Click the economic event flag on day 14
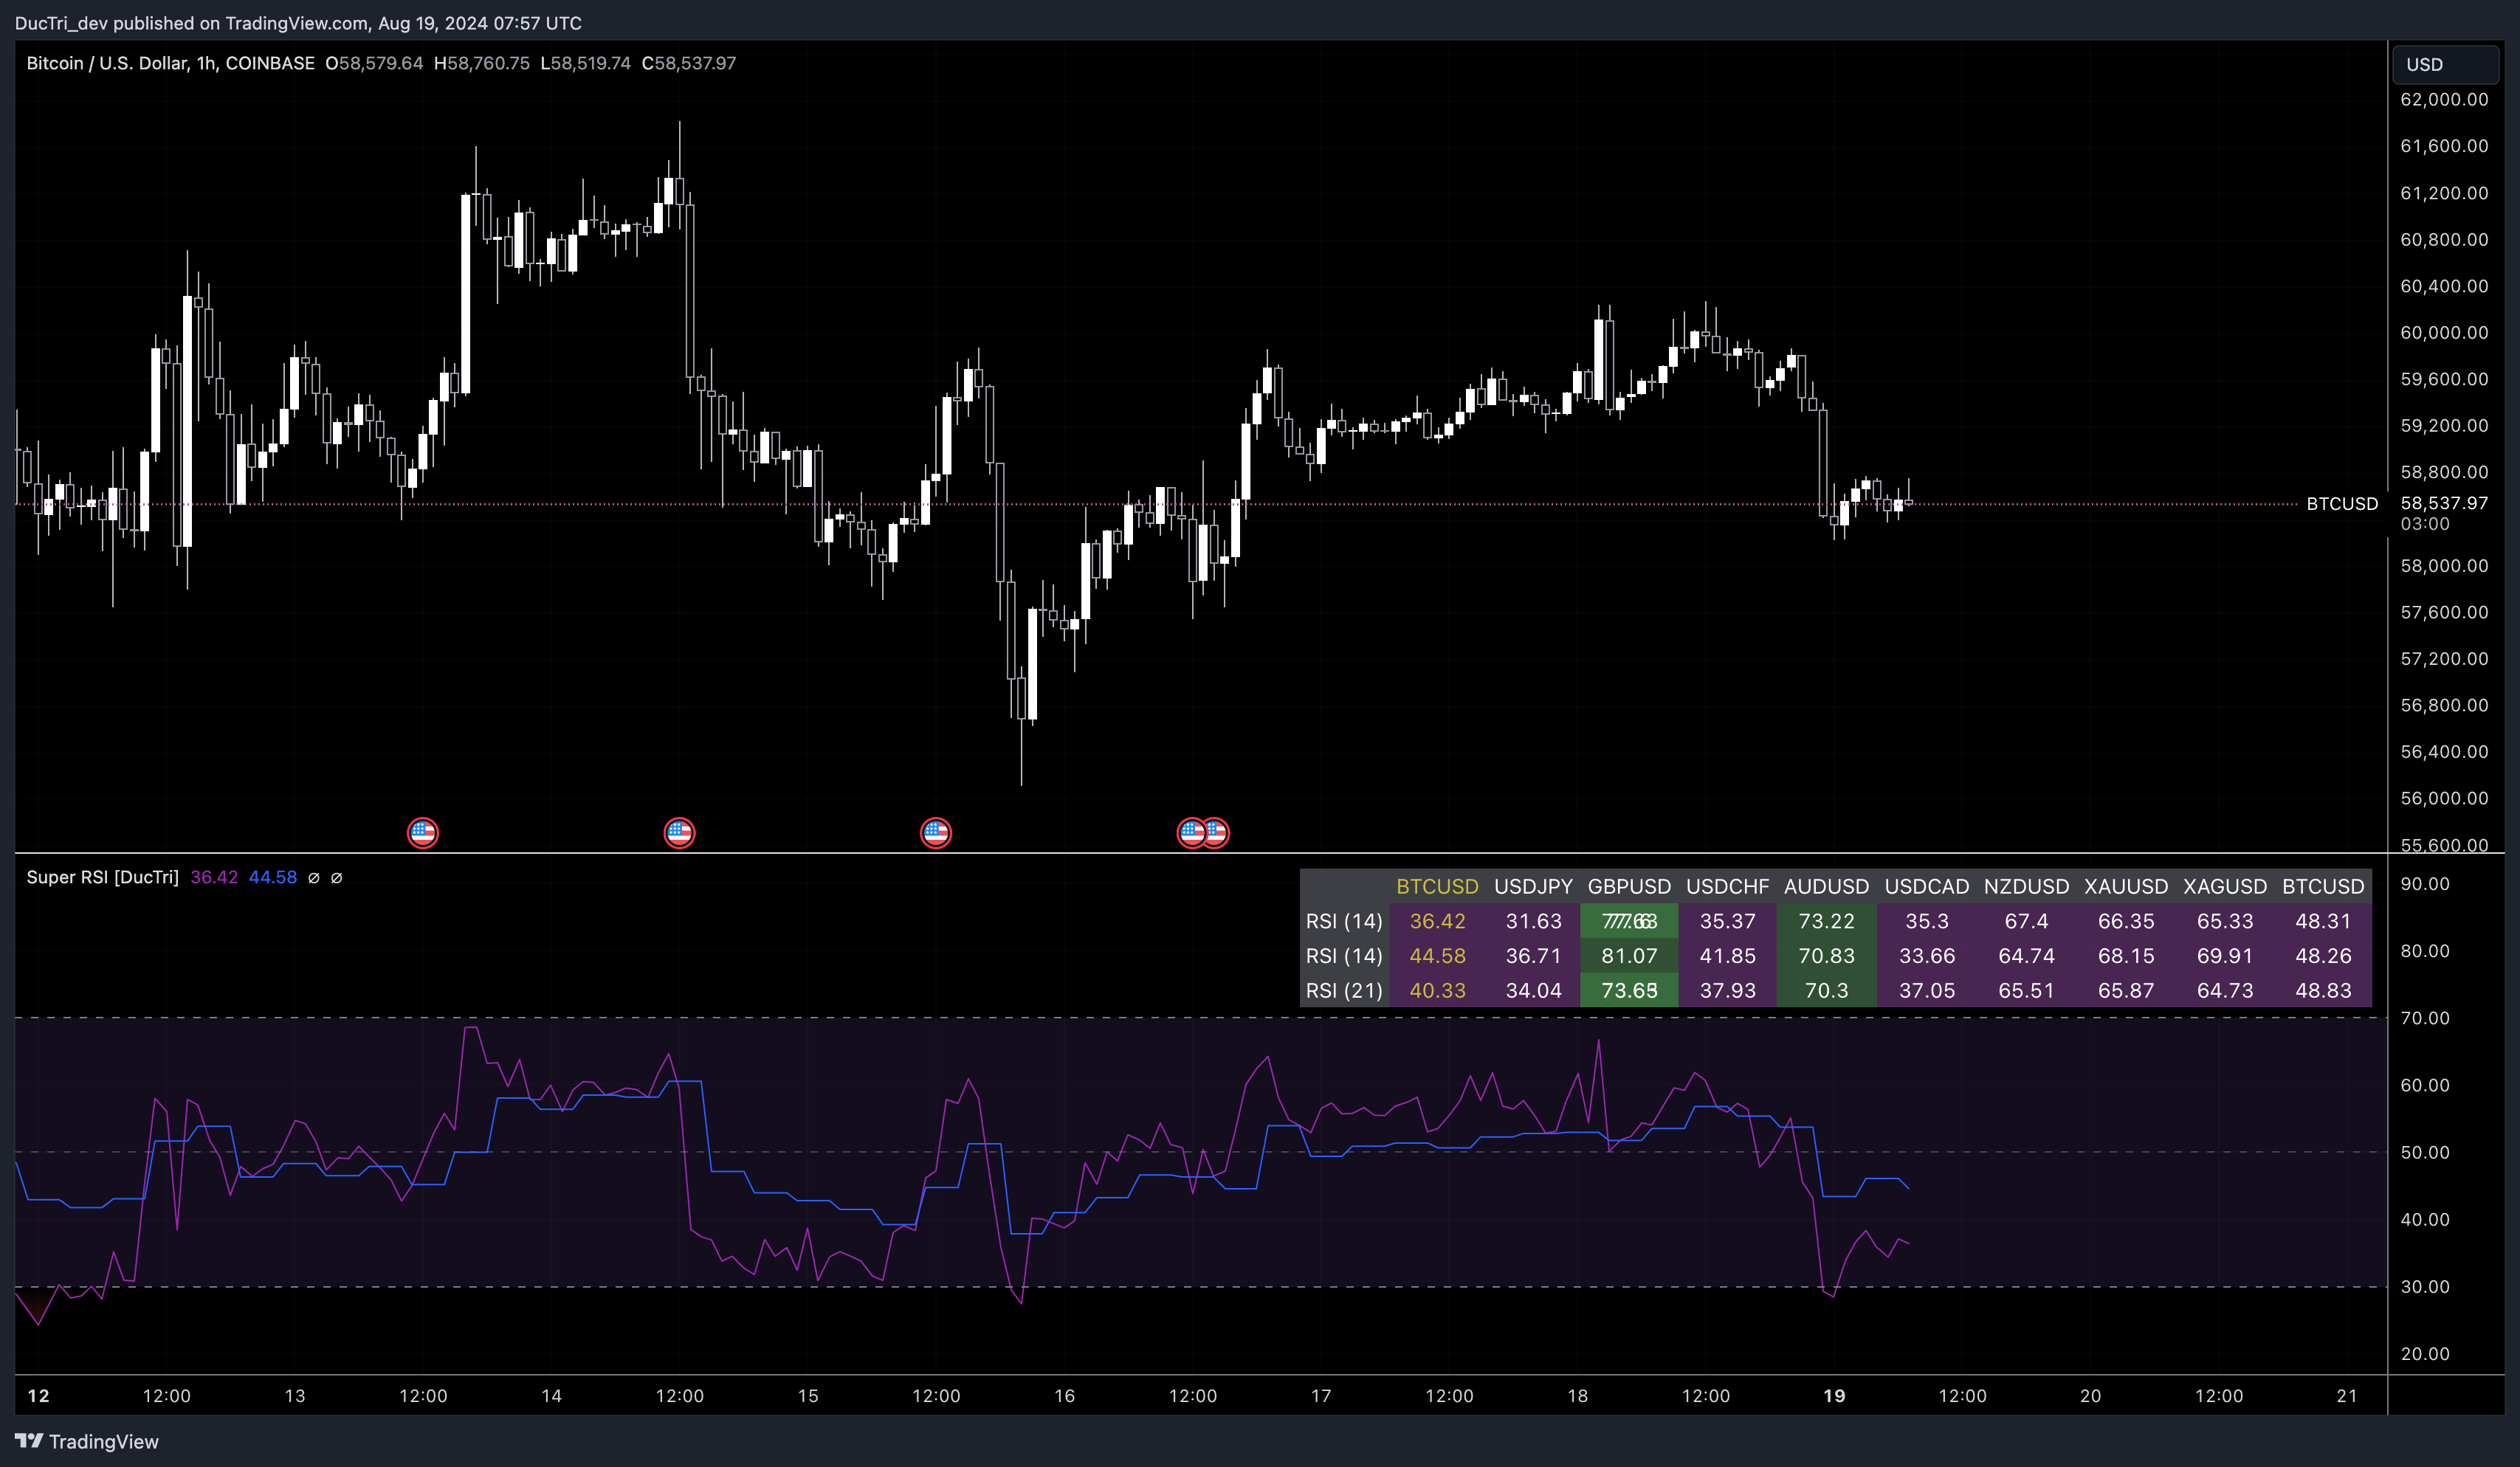The height and width of the screenshot is (1467, 2520). pyautogui.click(x=679, y=832)
